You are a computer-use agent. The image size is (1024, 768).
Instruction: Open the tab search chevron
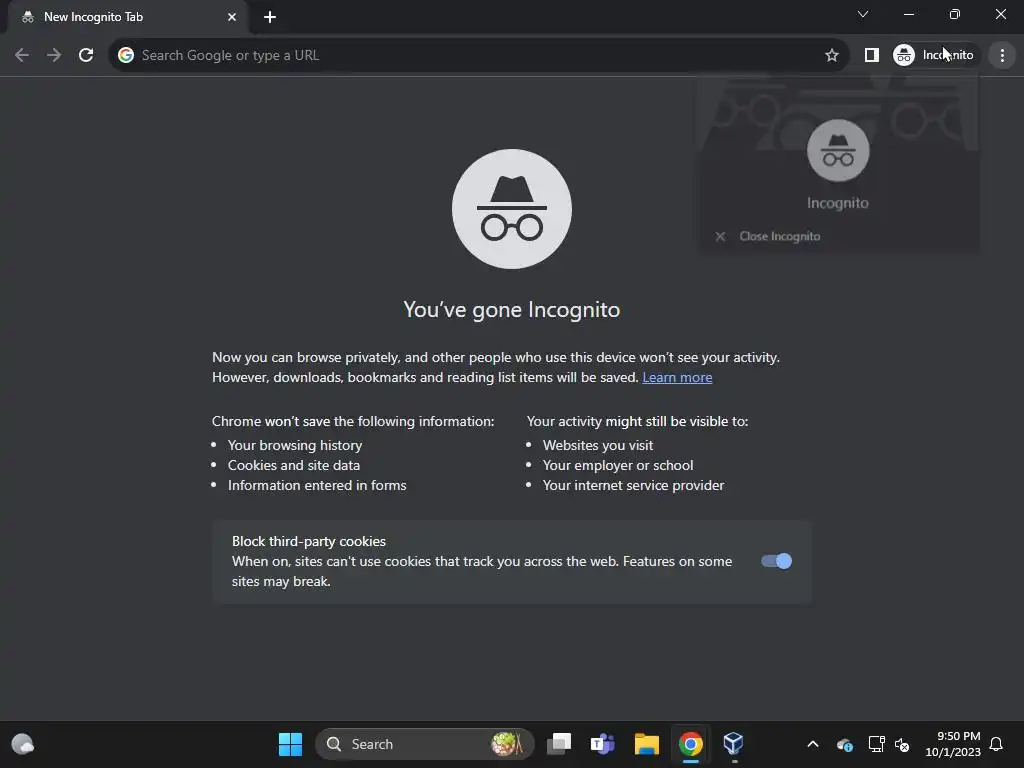click(863, 14)
